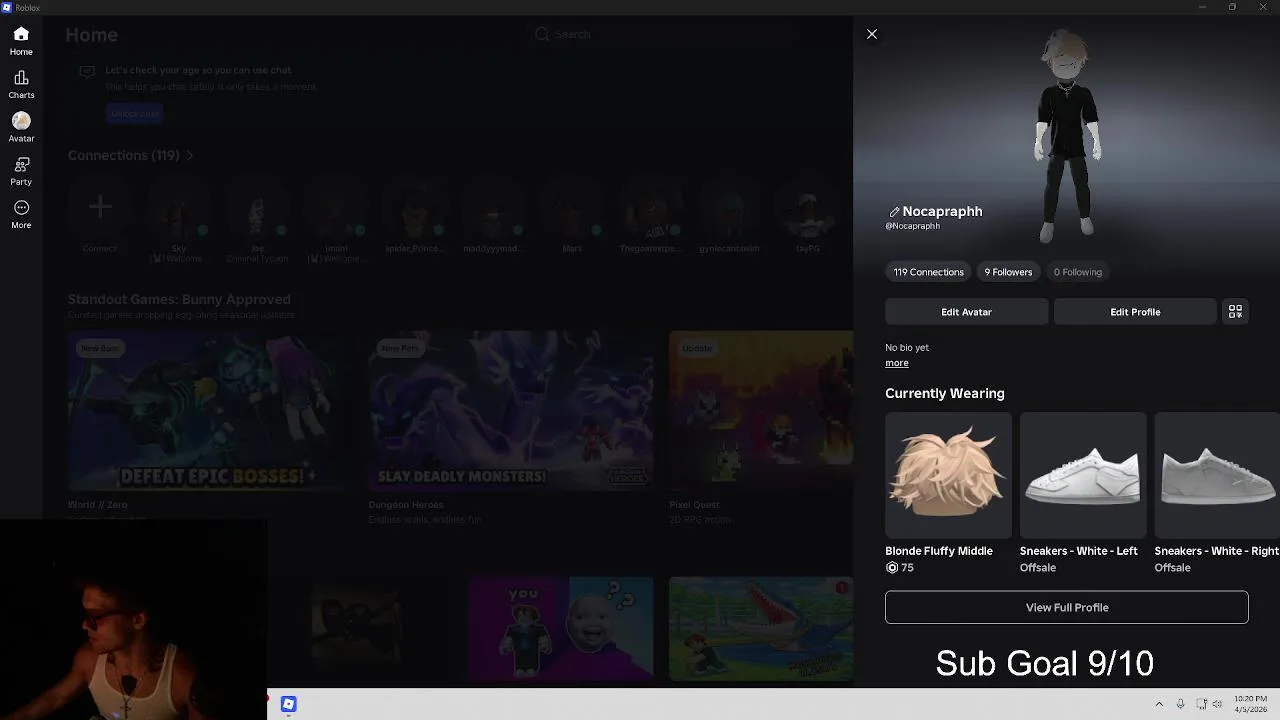Open the Party section in sidebar
The image size is (1280, 720).
pyautogui.click(x=21, y=171)
